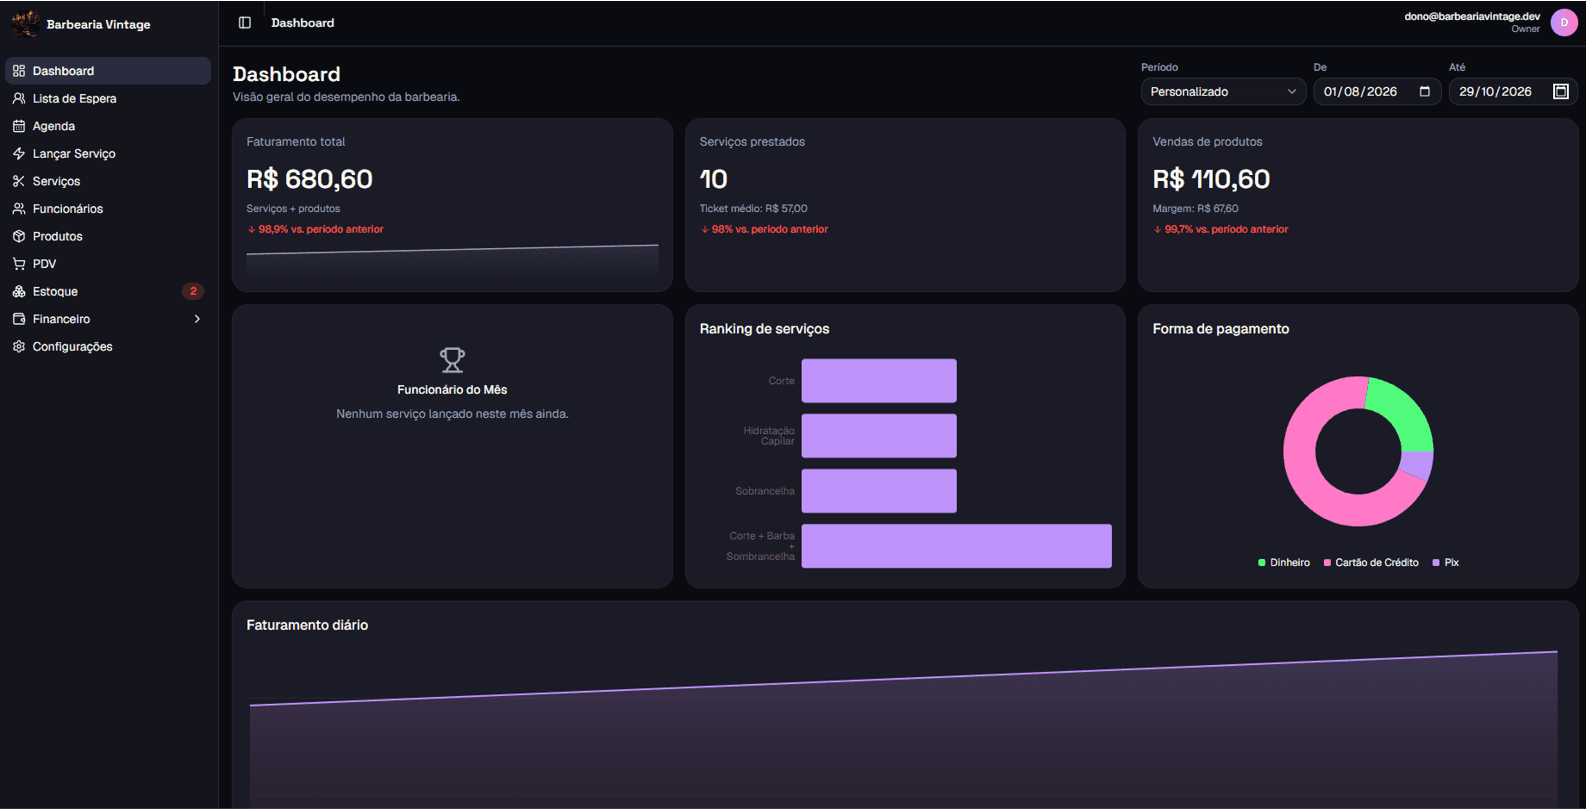Image resolution: width=1586 pixels, height=809 pixels.
Task: Click the Funcionários people icon
Action: point(19,208)
